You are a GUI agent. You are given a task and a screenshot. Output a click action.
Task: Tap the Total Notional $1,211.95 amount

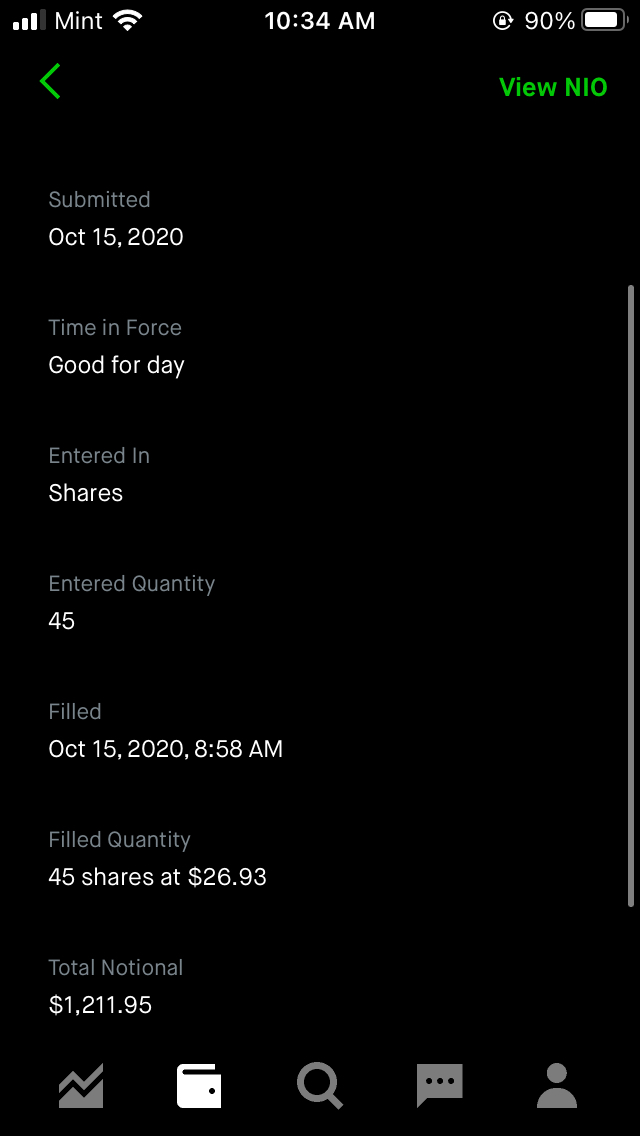[100, 1005]
